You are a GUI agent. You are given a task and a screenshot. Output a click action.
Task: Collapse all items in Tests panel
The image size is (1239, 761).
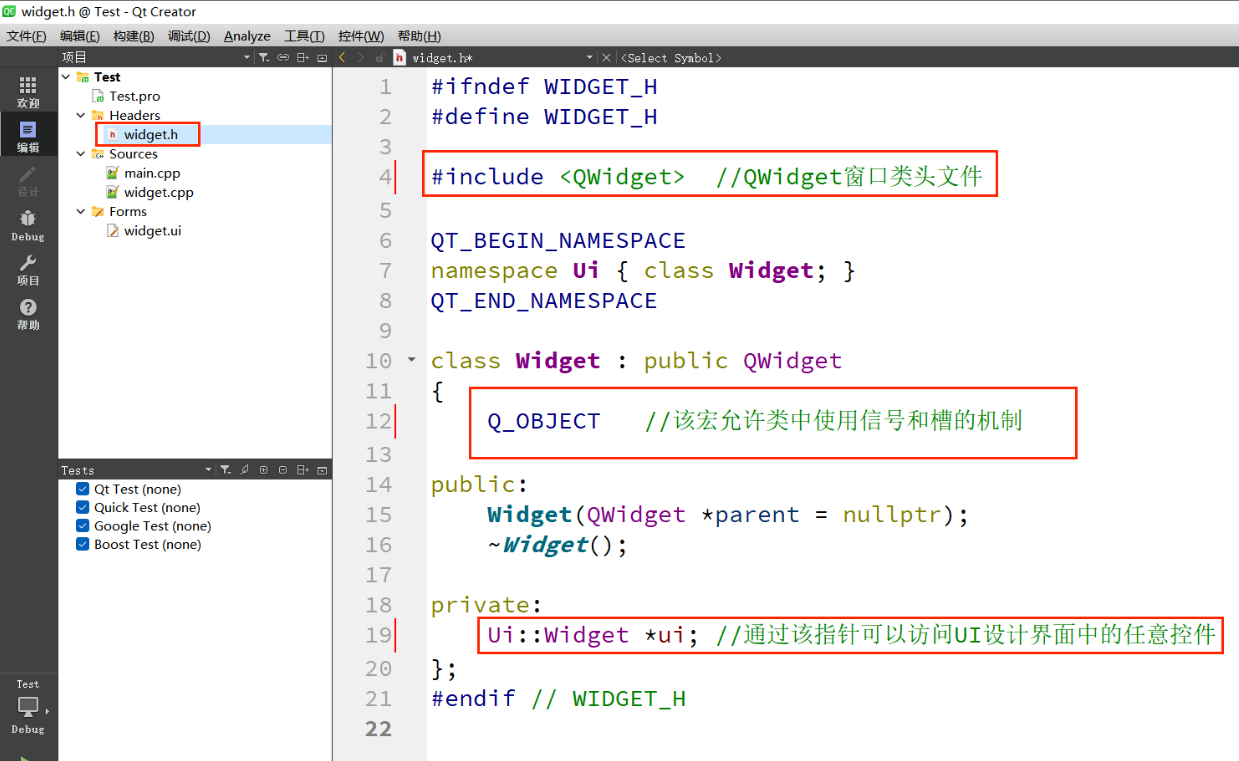pos(283,470)
